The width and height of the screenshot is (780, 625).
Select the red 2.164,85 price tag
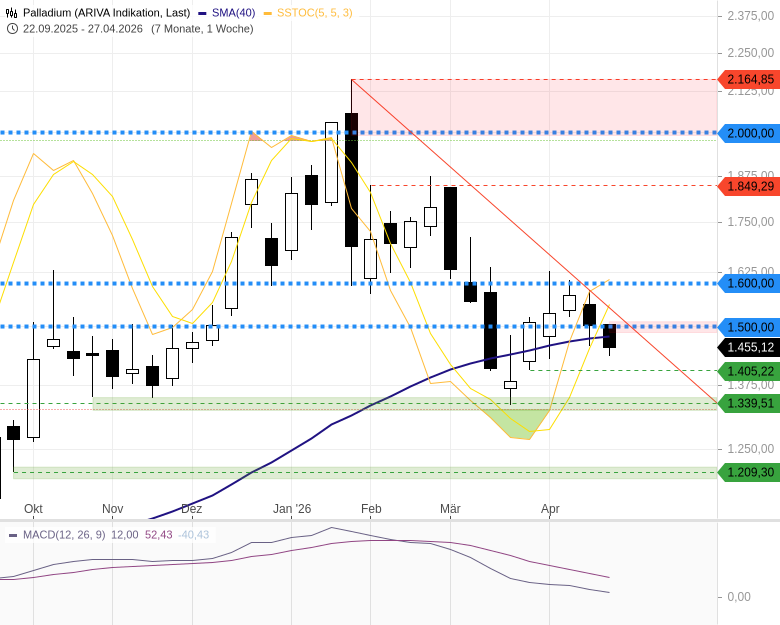749,79
